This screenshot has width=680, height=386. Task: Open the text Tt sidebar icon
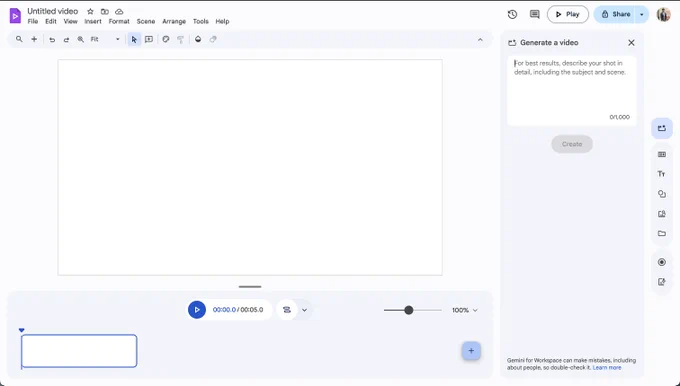point(662,174)
